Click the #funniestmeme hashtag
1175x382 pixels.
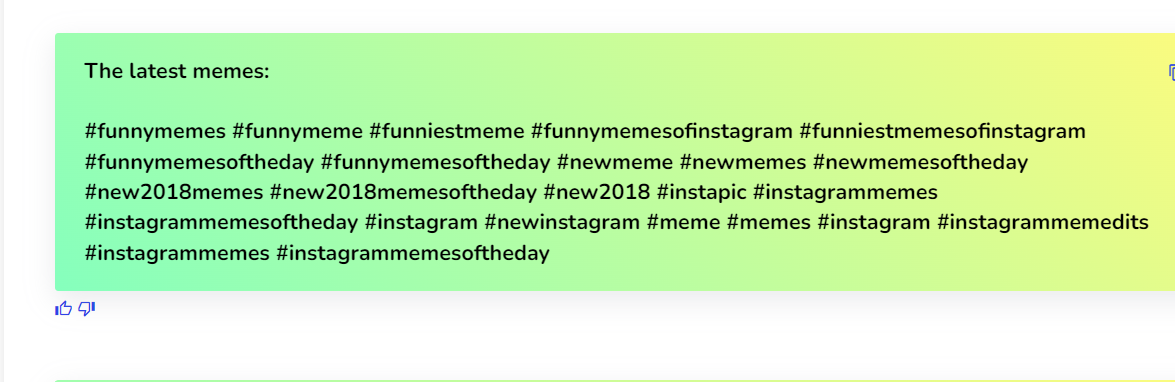pos(447,132)
